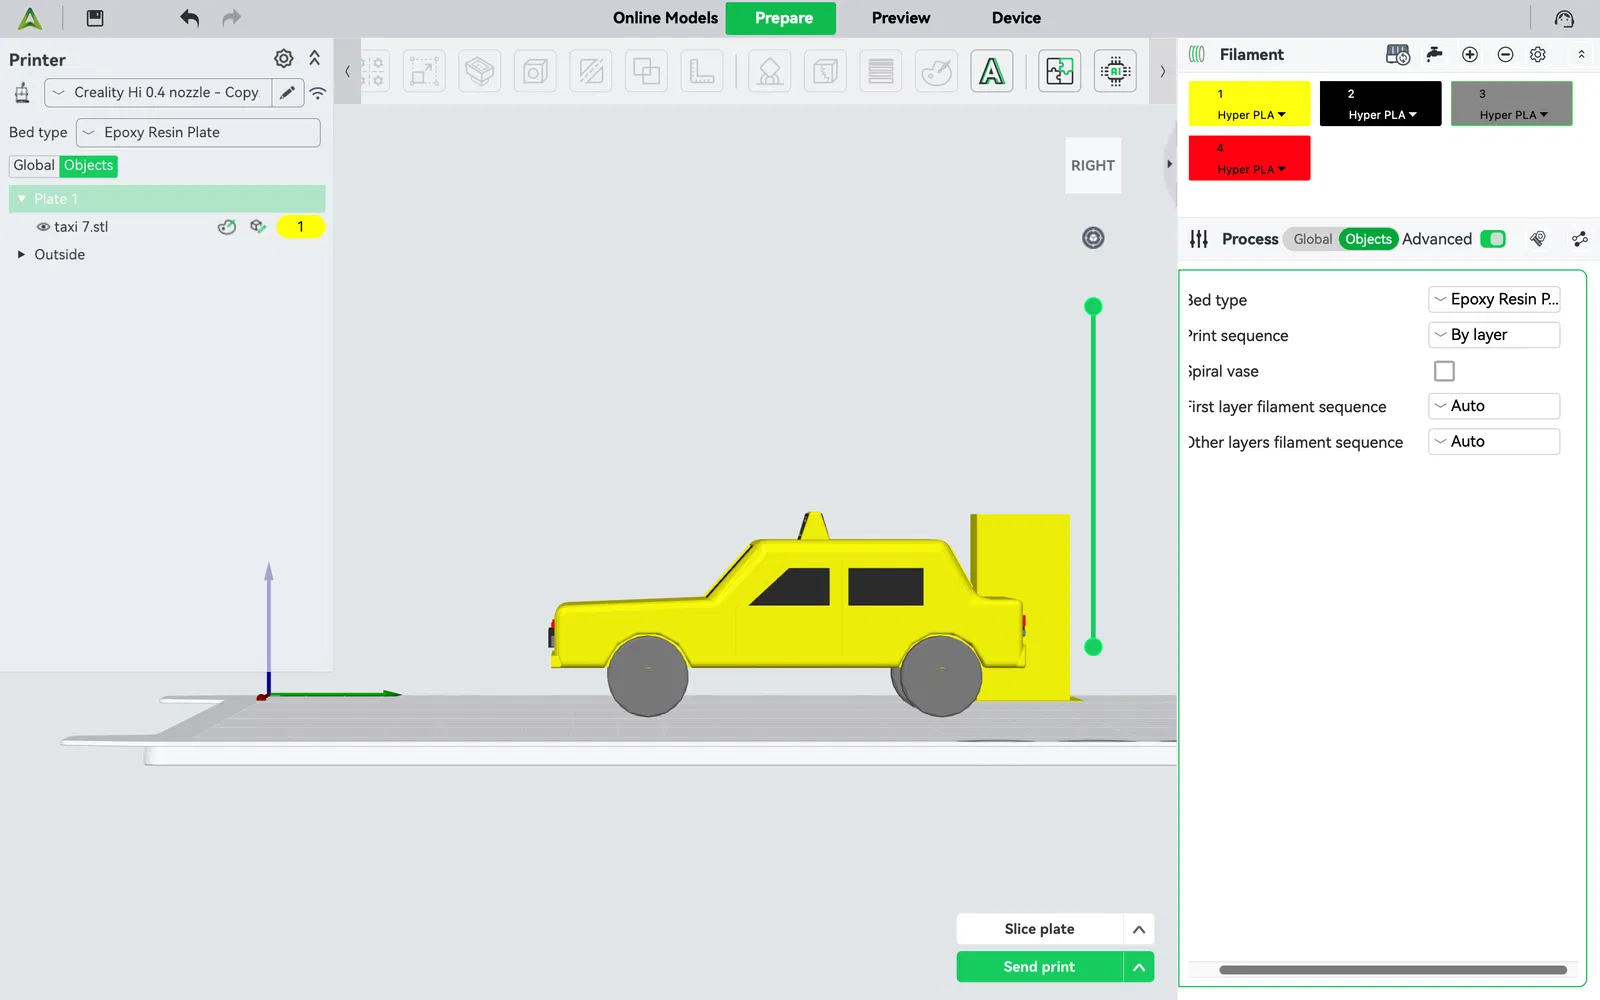Click the edit printer preset pencil icon
1600x1000 pixels.
pos(287,93)
